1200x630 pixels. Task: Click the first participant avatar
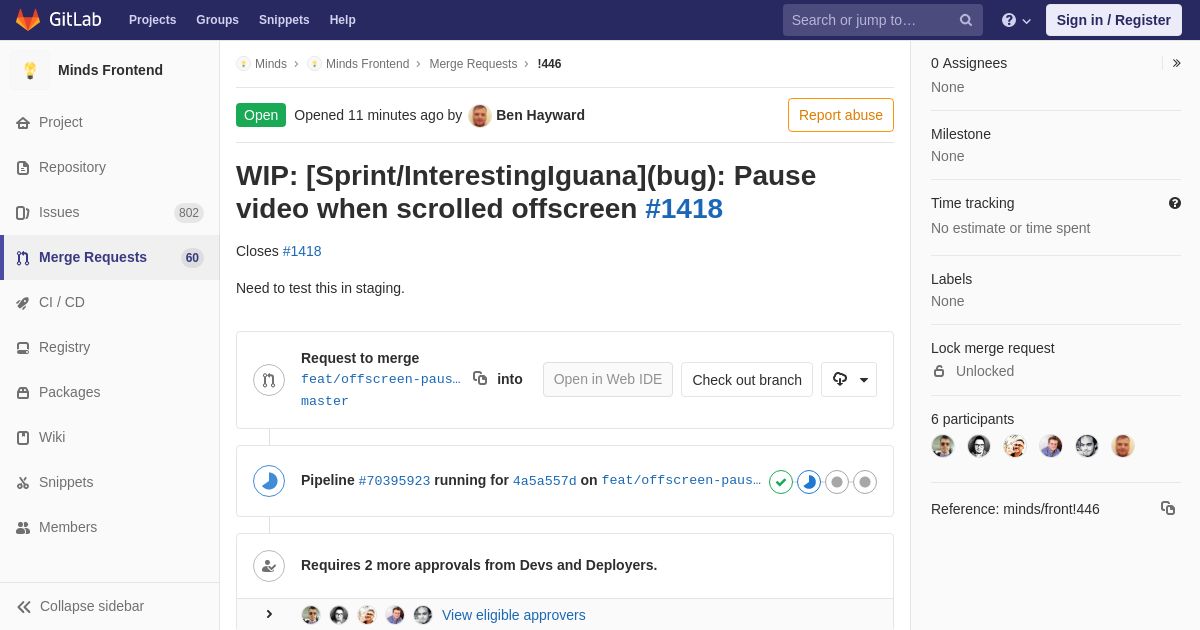click(x=943, y=446)
